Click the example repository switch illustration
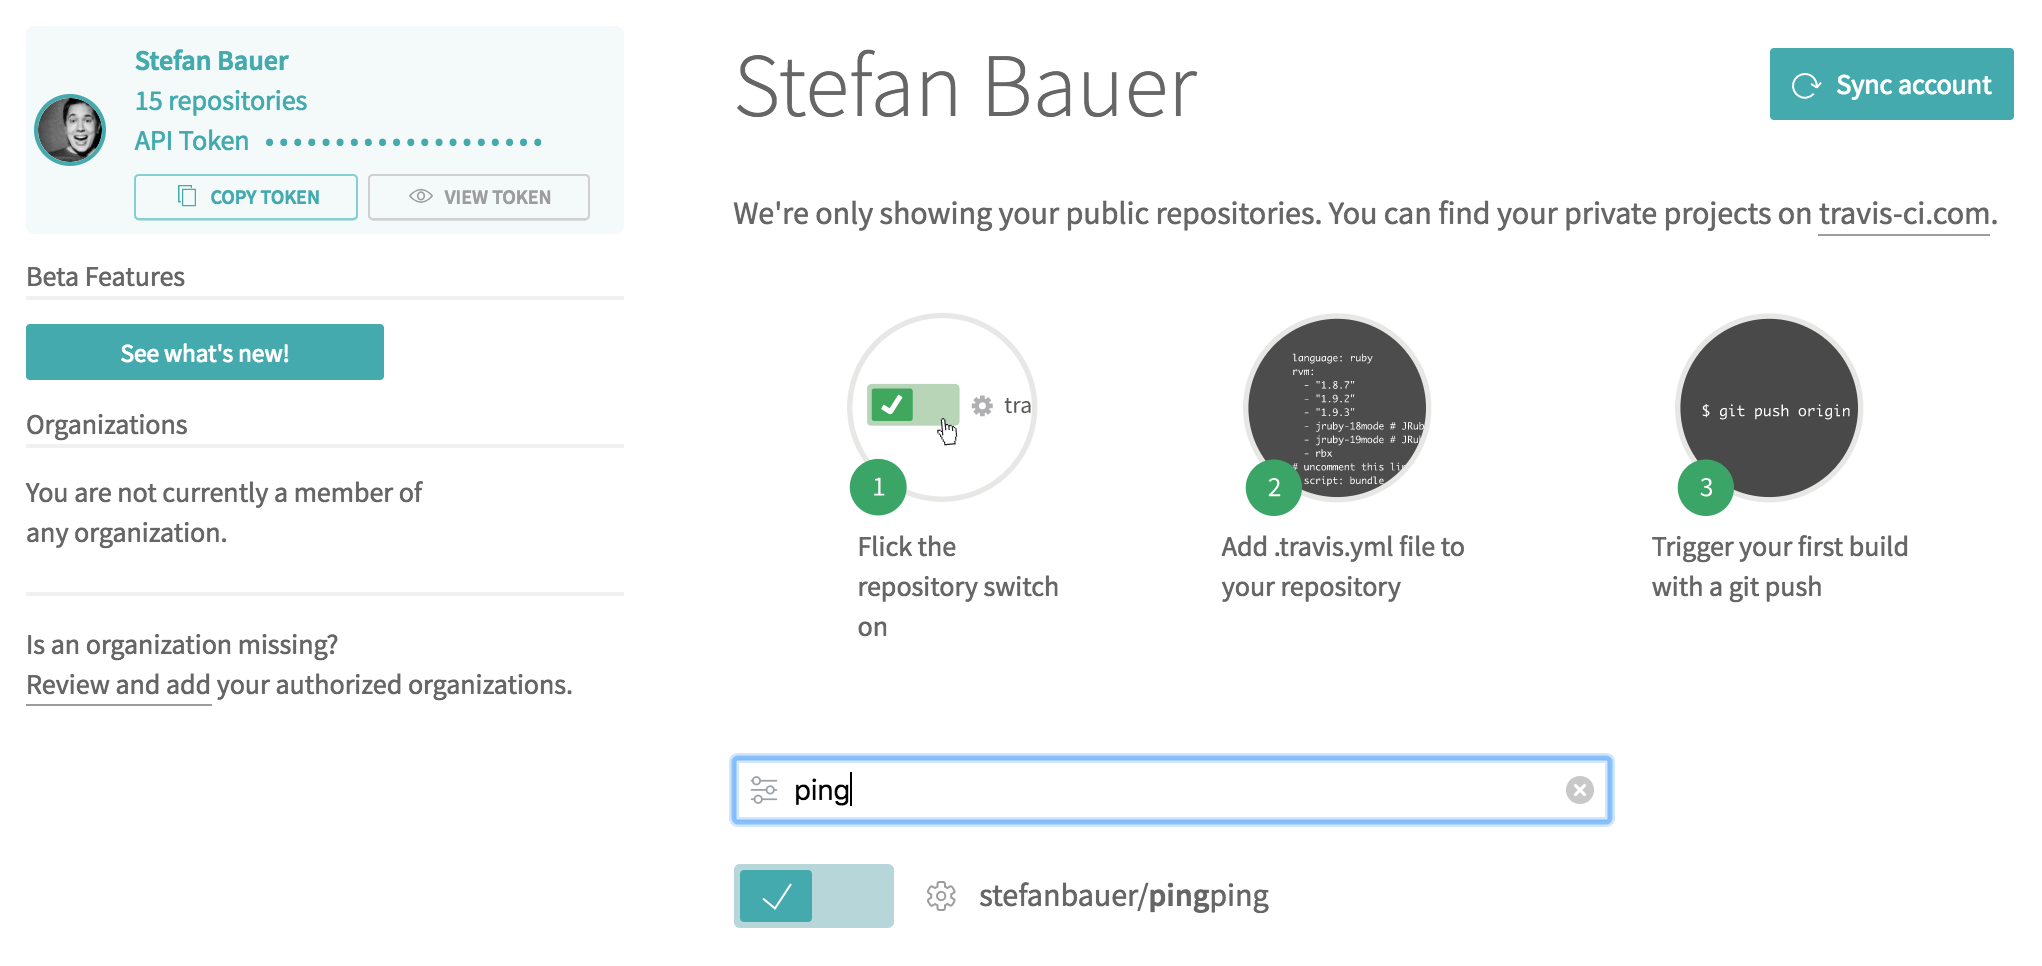Viewport: 2042px width, 966px height. pos(942,407)
